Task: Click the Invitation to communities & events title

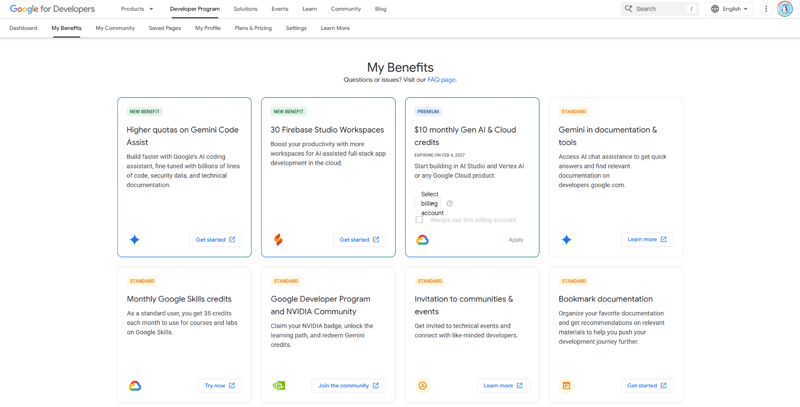Action: pos(464,305)
